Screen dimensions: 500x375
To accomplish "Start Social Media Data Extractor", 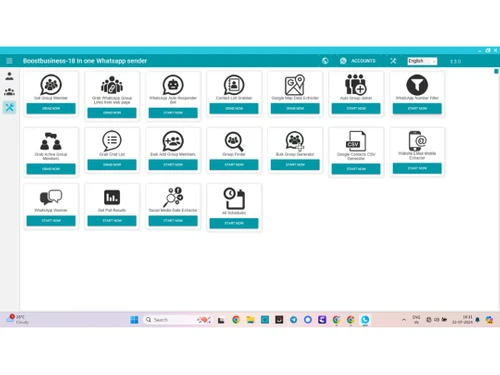I will pyautogui.click(x=173, y=221).
